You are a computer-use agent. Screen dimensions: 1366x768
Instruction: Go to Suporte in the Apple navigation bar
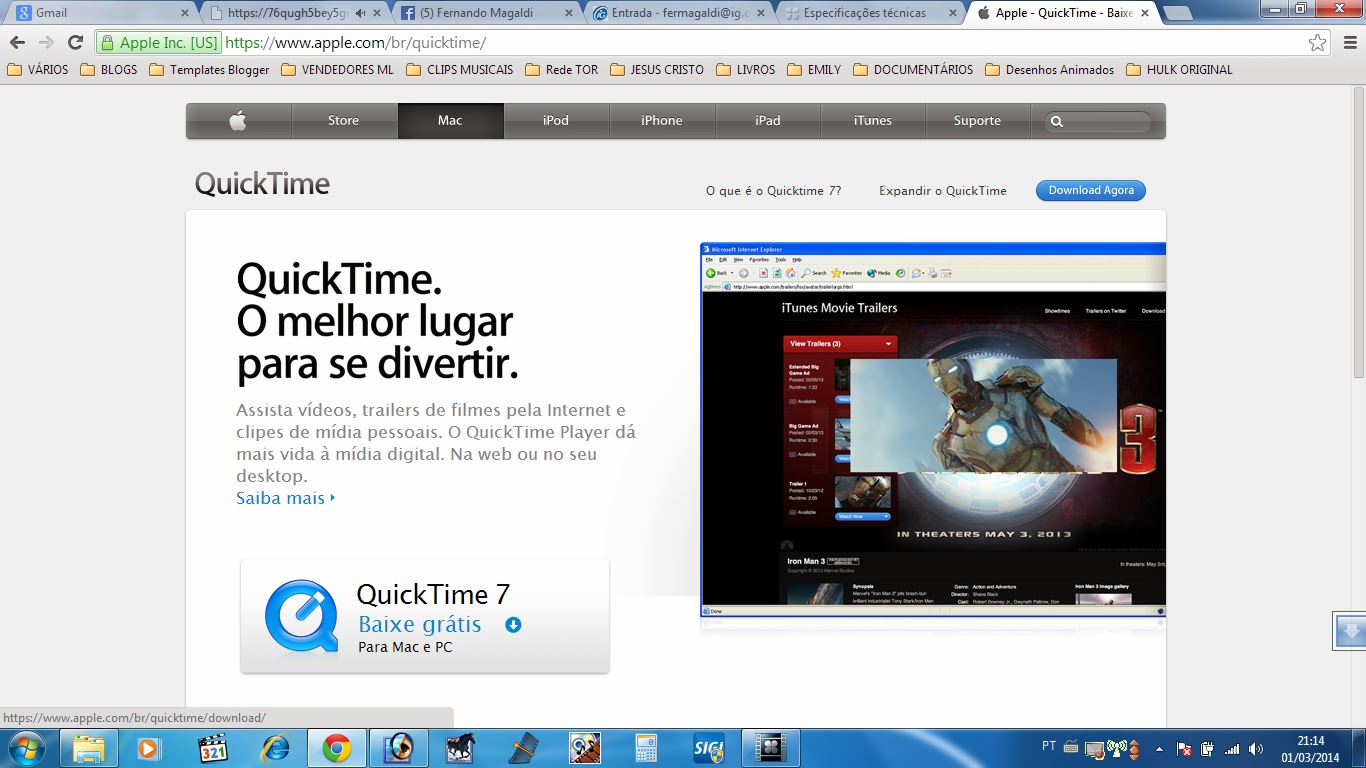click(977, 121)
